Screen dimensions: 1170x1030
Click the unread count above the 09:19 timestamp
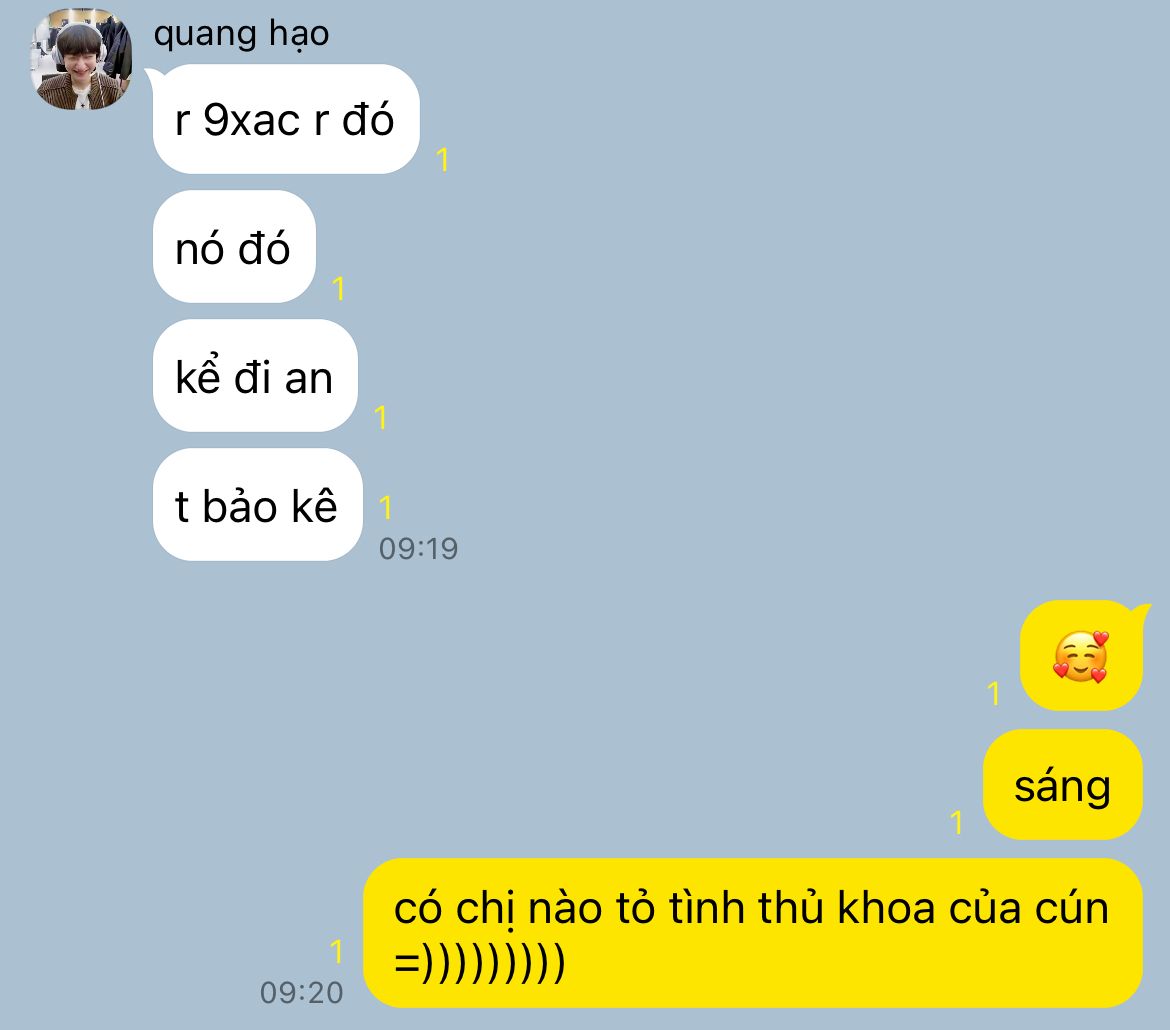click(386, 508)
